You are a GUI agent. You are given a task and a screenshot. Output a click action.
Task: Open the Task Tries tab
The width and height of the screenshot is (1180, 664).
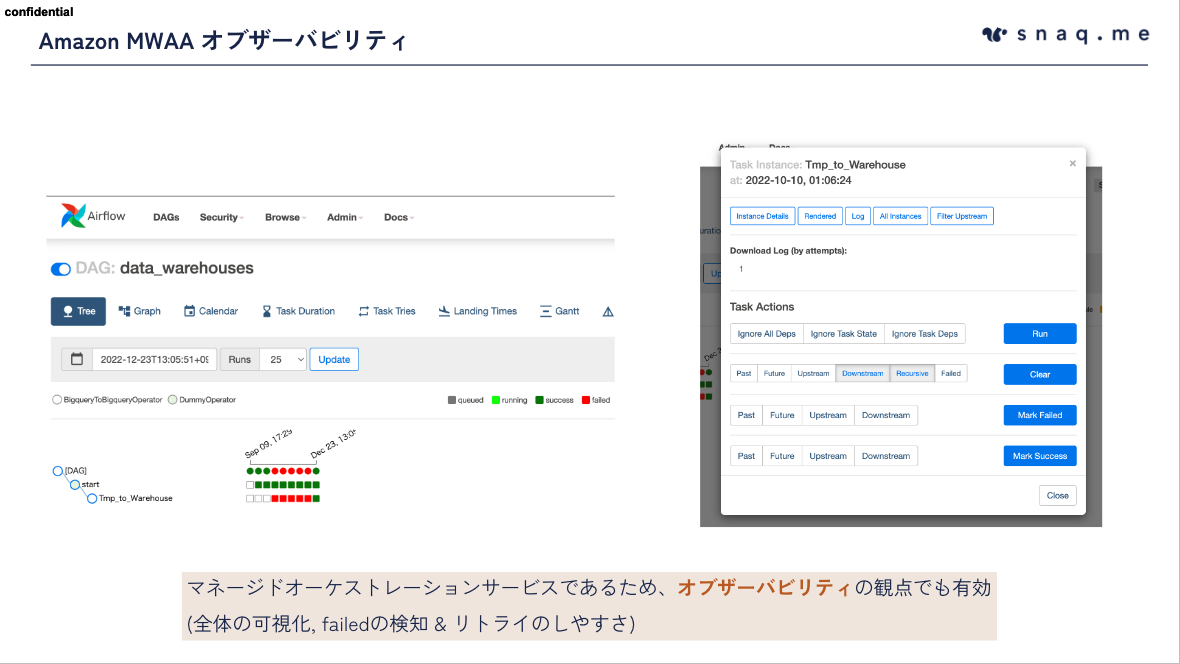click(x=387, y=311)
